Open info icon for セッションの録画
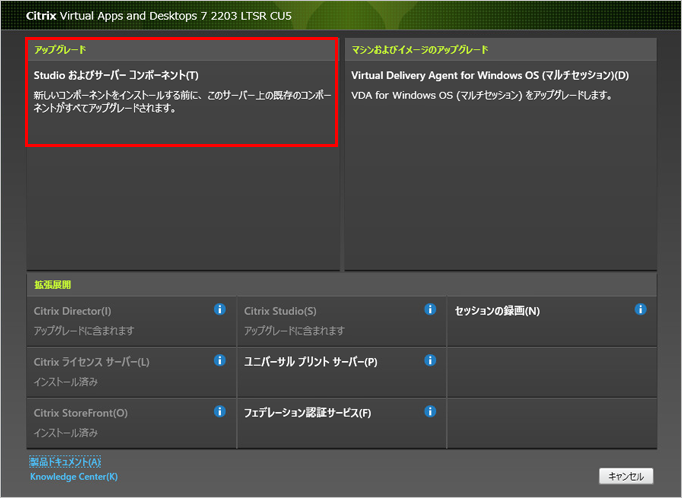The image size is (682, 498). pyautogui.click(x=640, y=309)
